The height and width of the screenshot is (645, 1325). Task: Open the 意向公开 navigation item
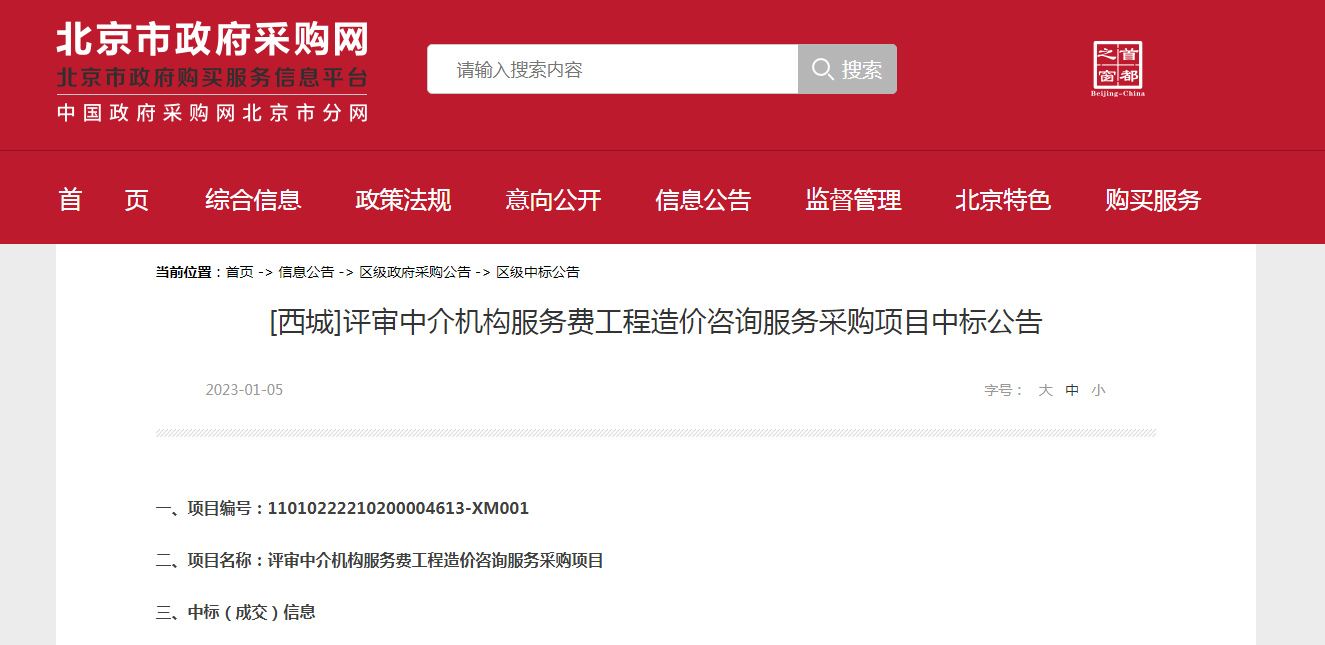coord(553,200)
